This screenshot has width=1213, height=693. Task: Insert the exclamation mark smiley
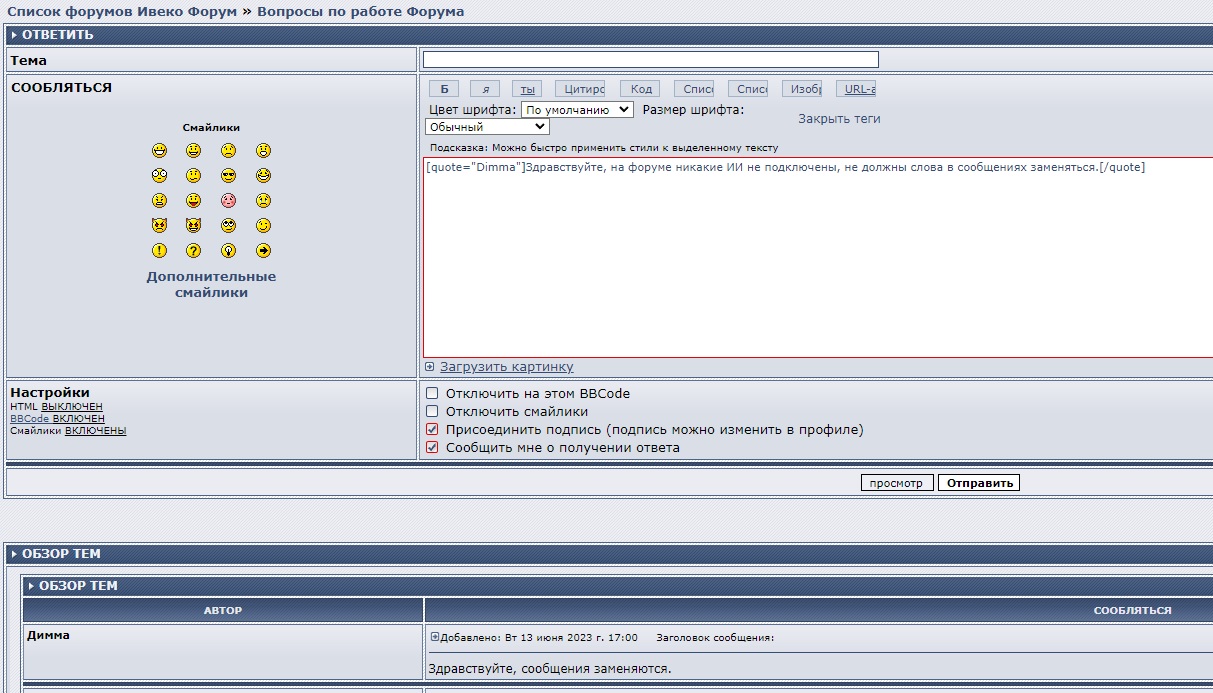click(159, 251)
